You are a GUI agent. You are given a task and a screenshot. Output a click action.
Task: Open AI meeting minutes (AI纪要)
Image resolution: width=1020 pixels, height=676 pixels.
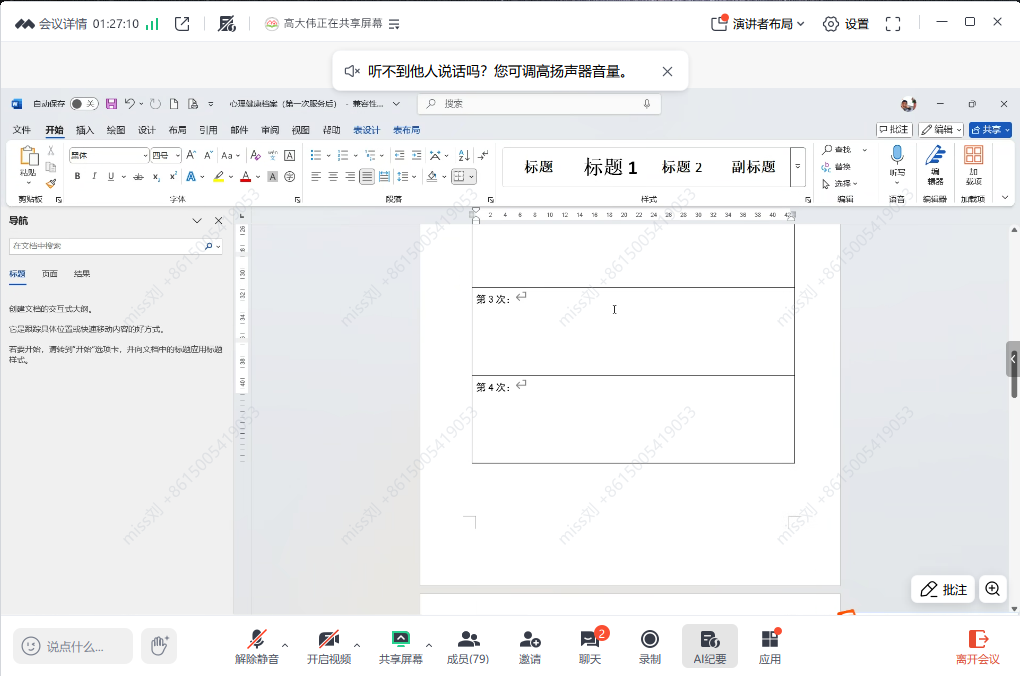(709, 645)
